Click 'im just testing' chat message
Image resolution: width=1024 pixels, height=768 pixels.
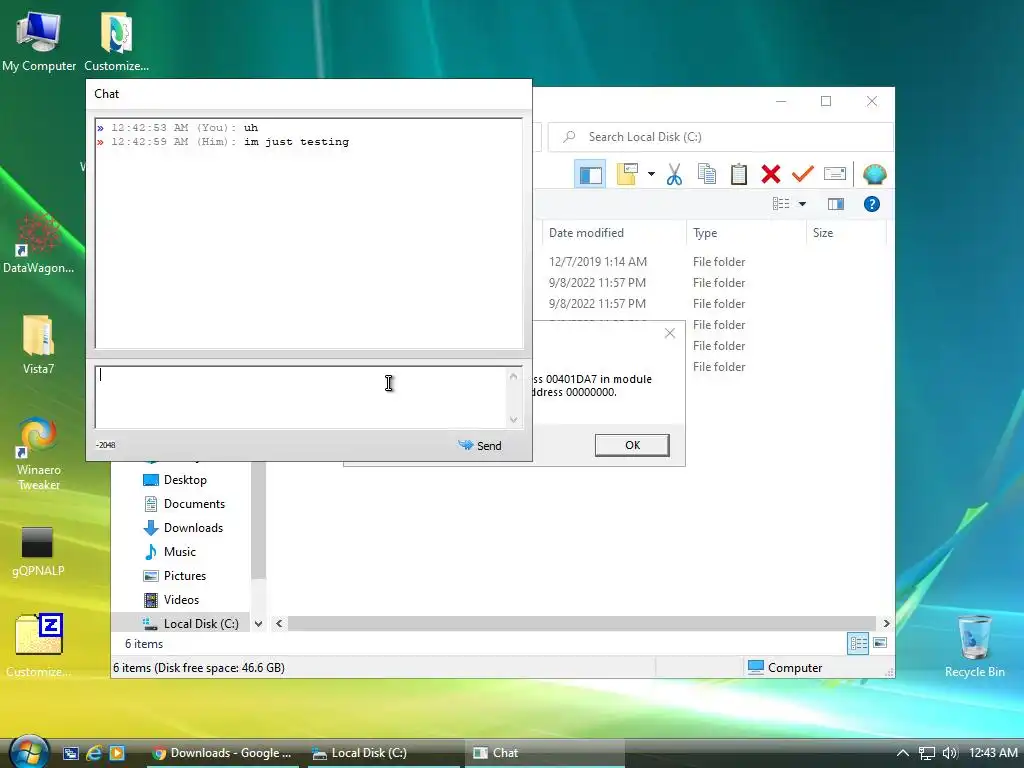[x=296, y=142]
